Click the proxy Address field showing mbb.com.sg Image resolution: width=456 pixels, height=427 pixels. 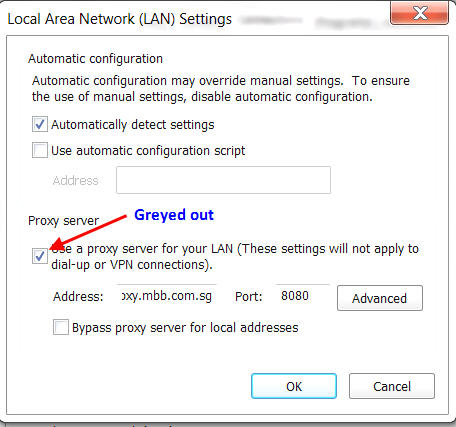pos(167,296)
